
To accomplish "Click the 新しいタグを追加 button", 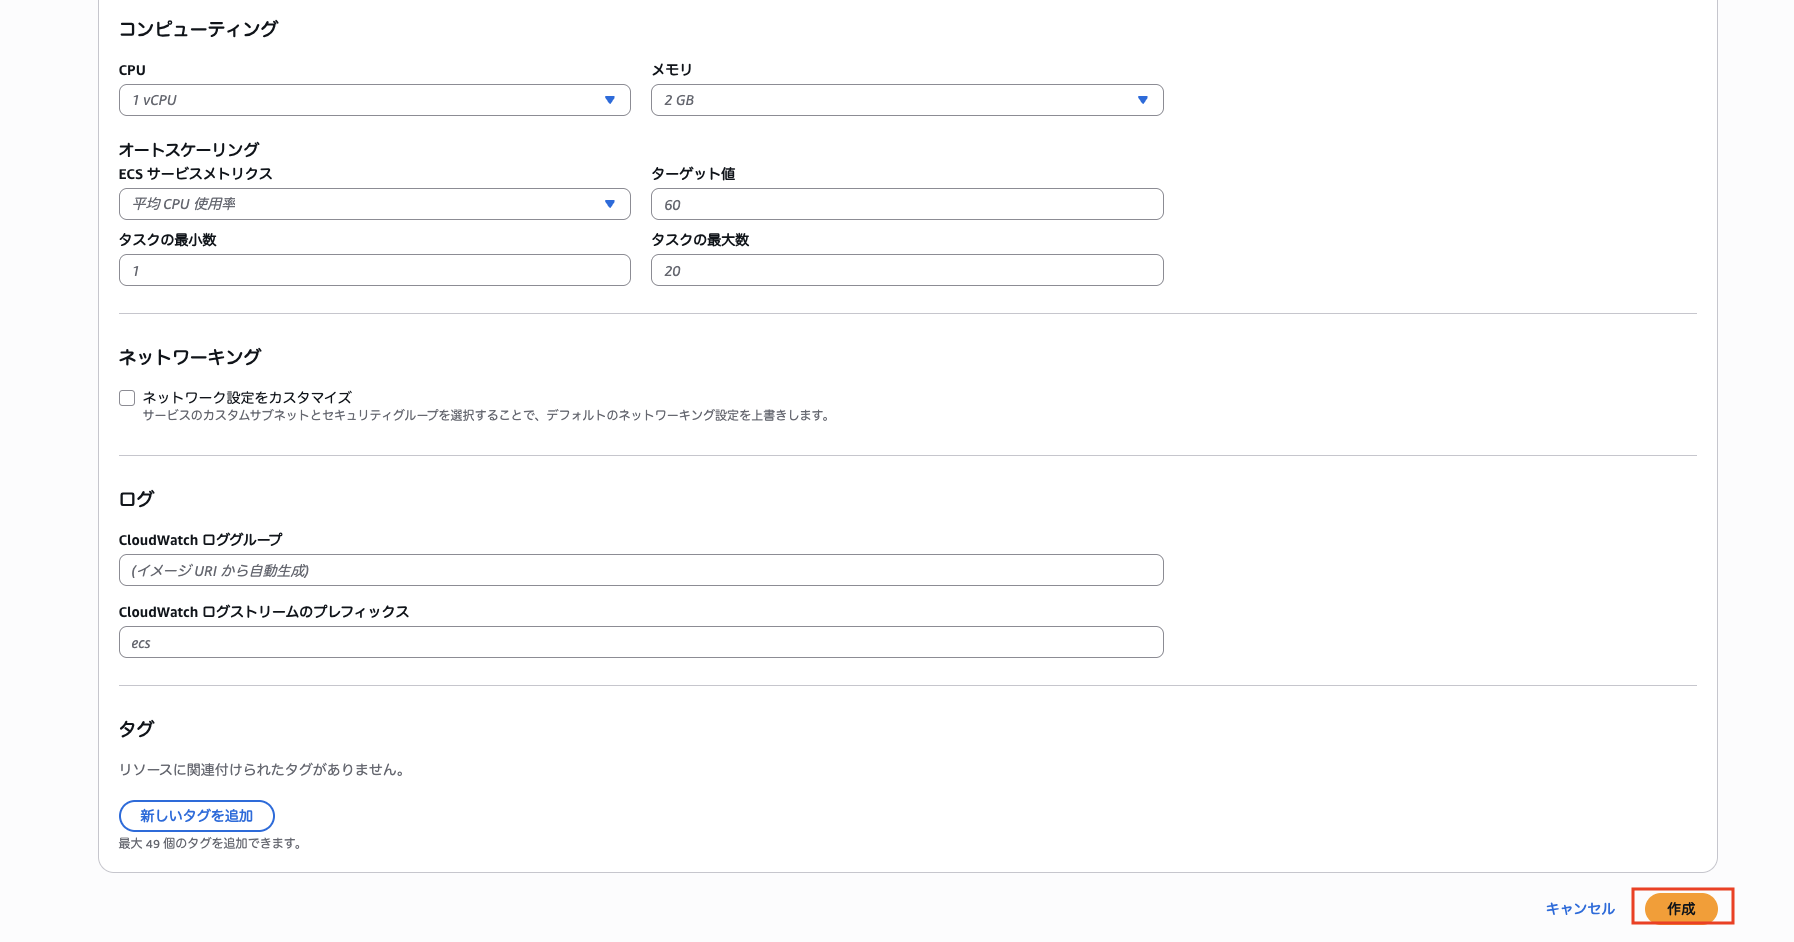I will 197,816.
